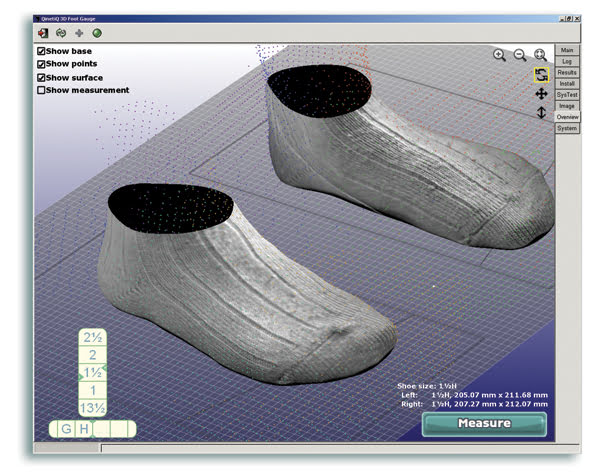The width and height of the screenshot is (600, 476).
Task: Restore the 3D Foot Gauge window
Action: [x=569, y=19]
